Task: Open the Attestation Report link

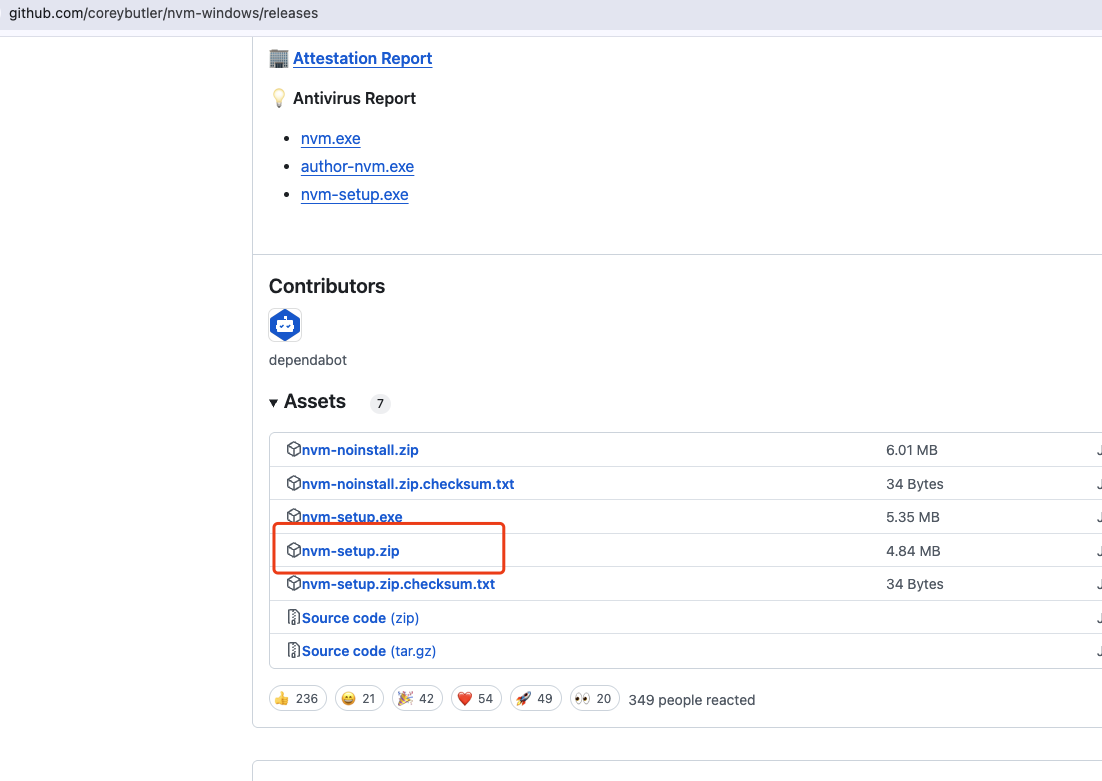Action: click(x=362, y=58)
